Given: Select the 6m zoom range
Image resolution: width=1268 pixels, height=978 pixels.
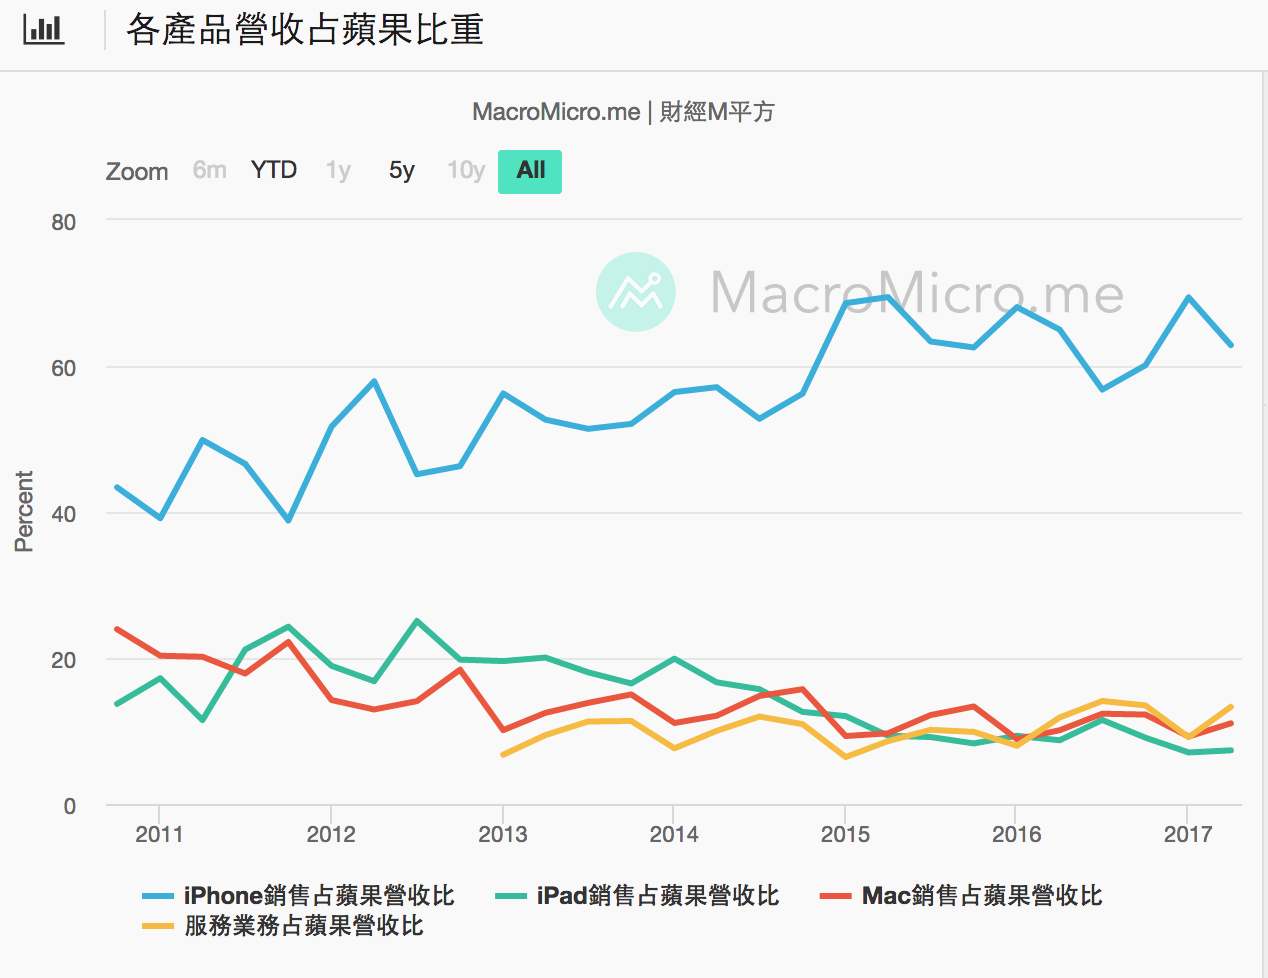Looking at the screenshot, I should point(210,170).
